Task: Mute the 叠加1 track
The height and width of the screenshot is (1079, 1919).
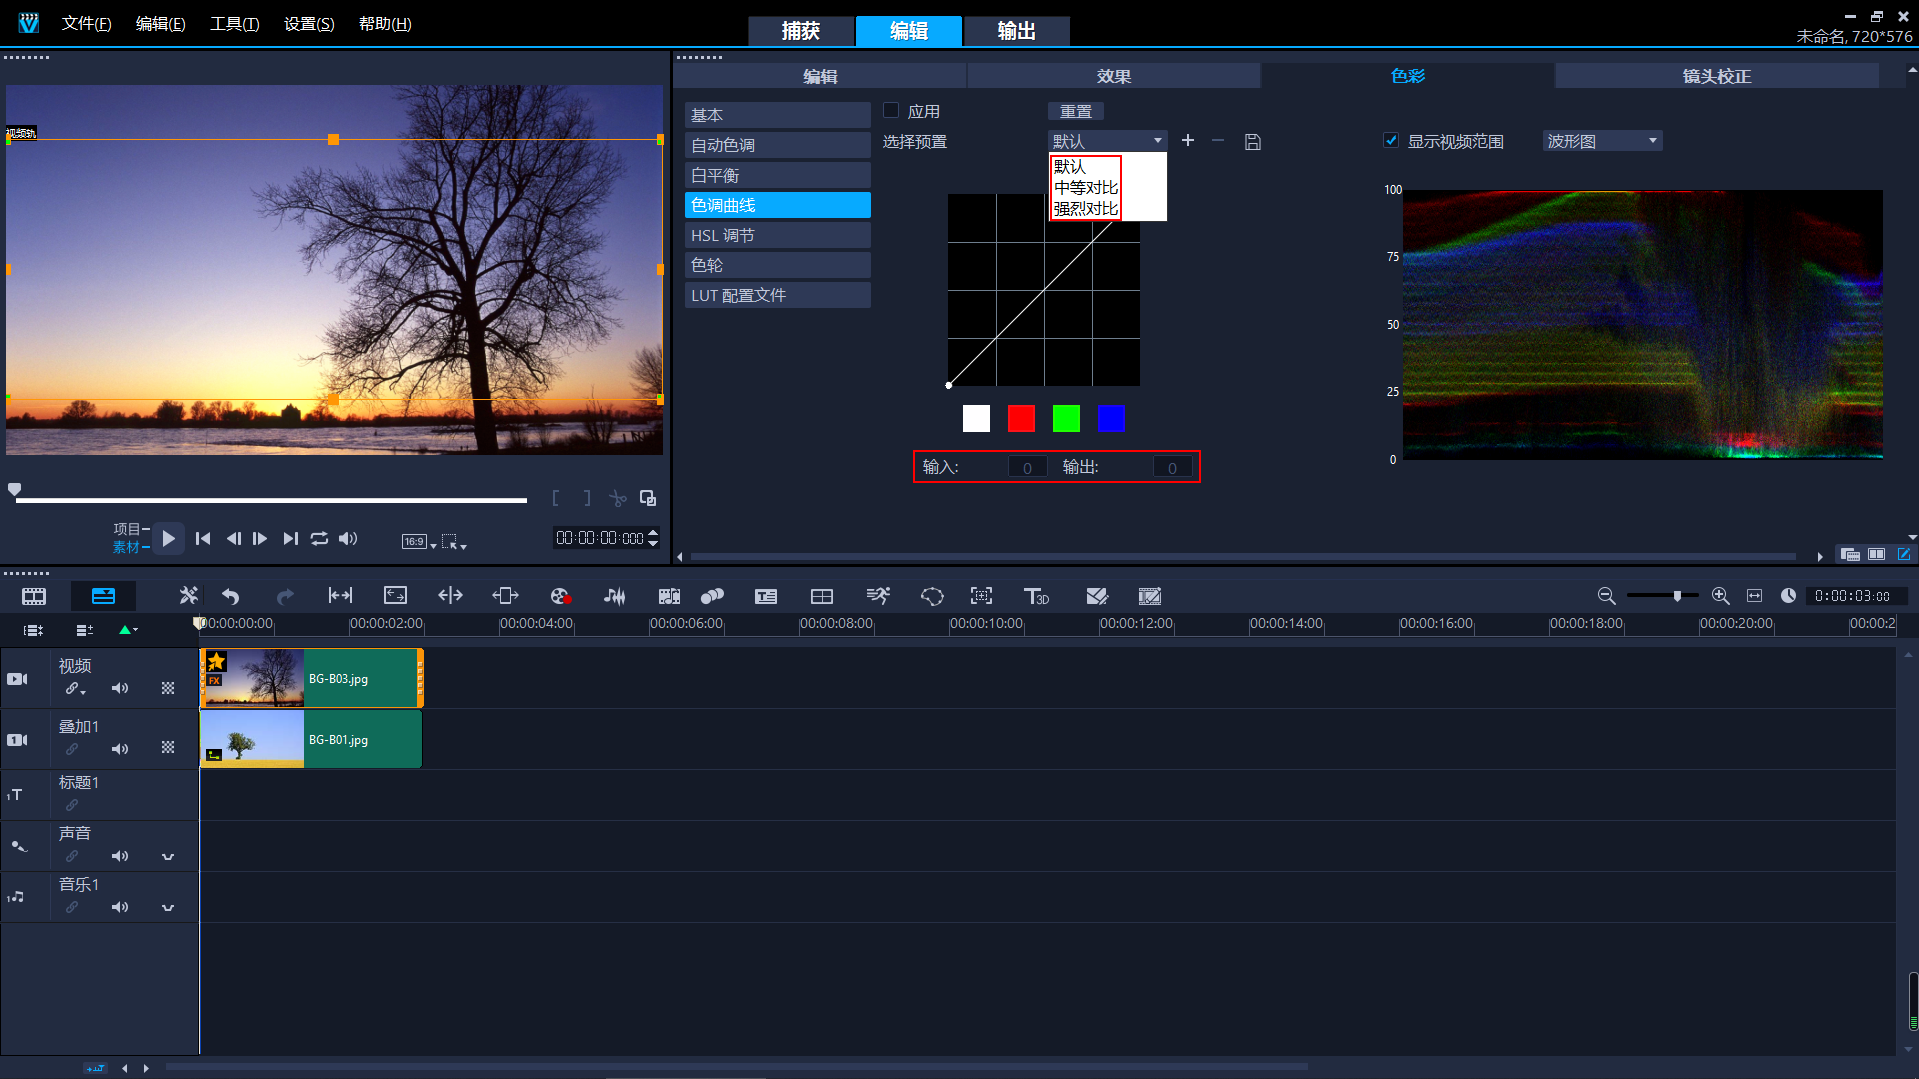Action: [x=120, y=749]
